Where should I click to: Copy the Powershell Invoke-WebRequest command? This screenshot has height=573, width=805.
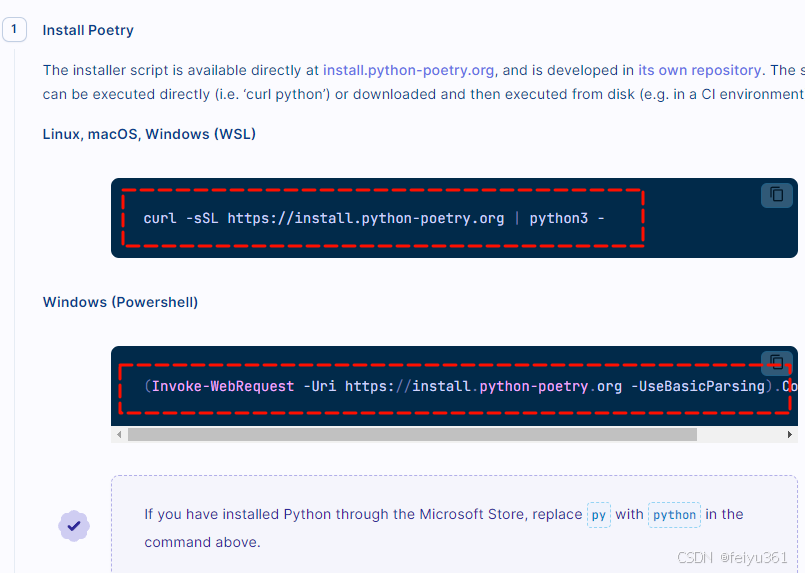tap(776, 362)
